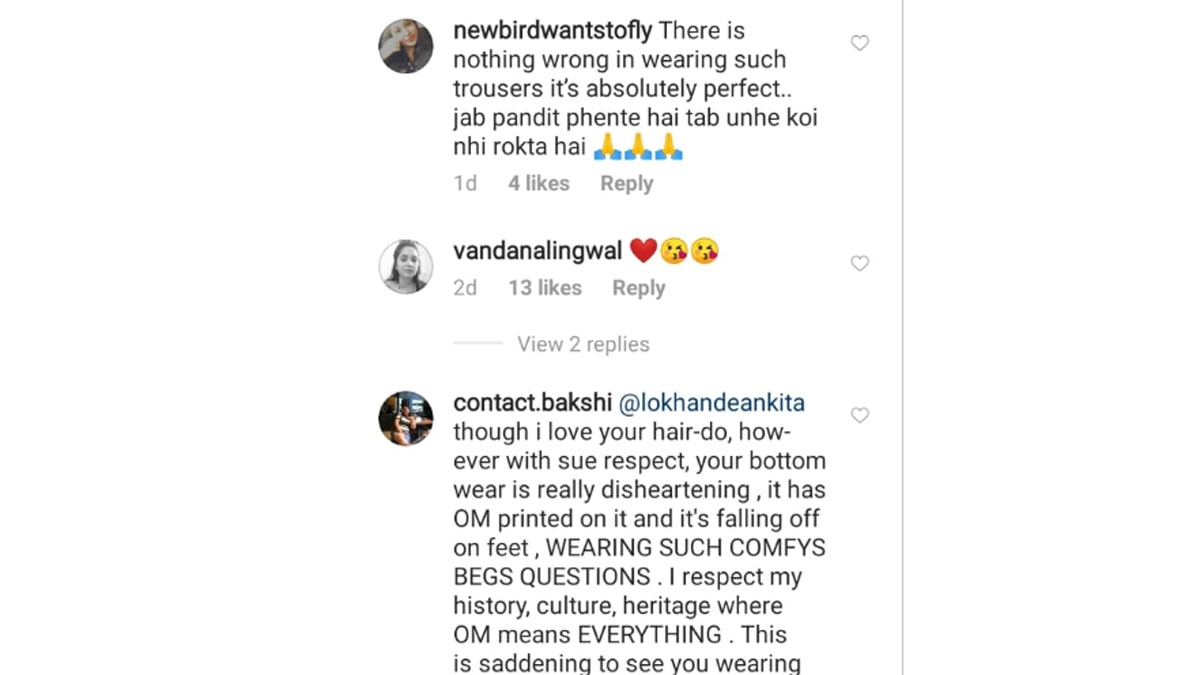This screenshot has width=1200, height=675.
Task: Like newbirdwantstofly's comment with the heart icon
Action: pyautogui.click(x=859, y=43)
